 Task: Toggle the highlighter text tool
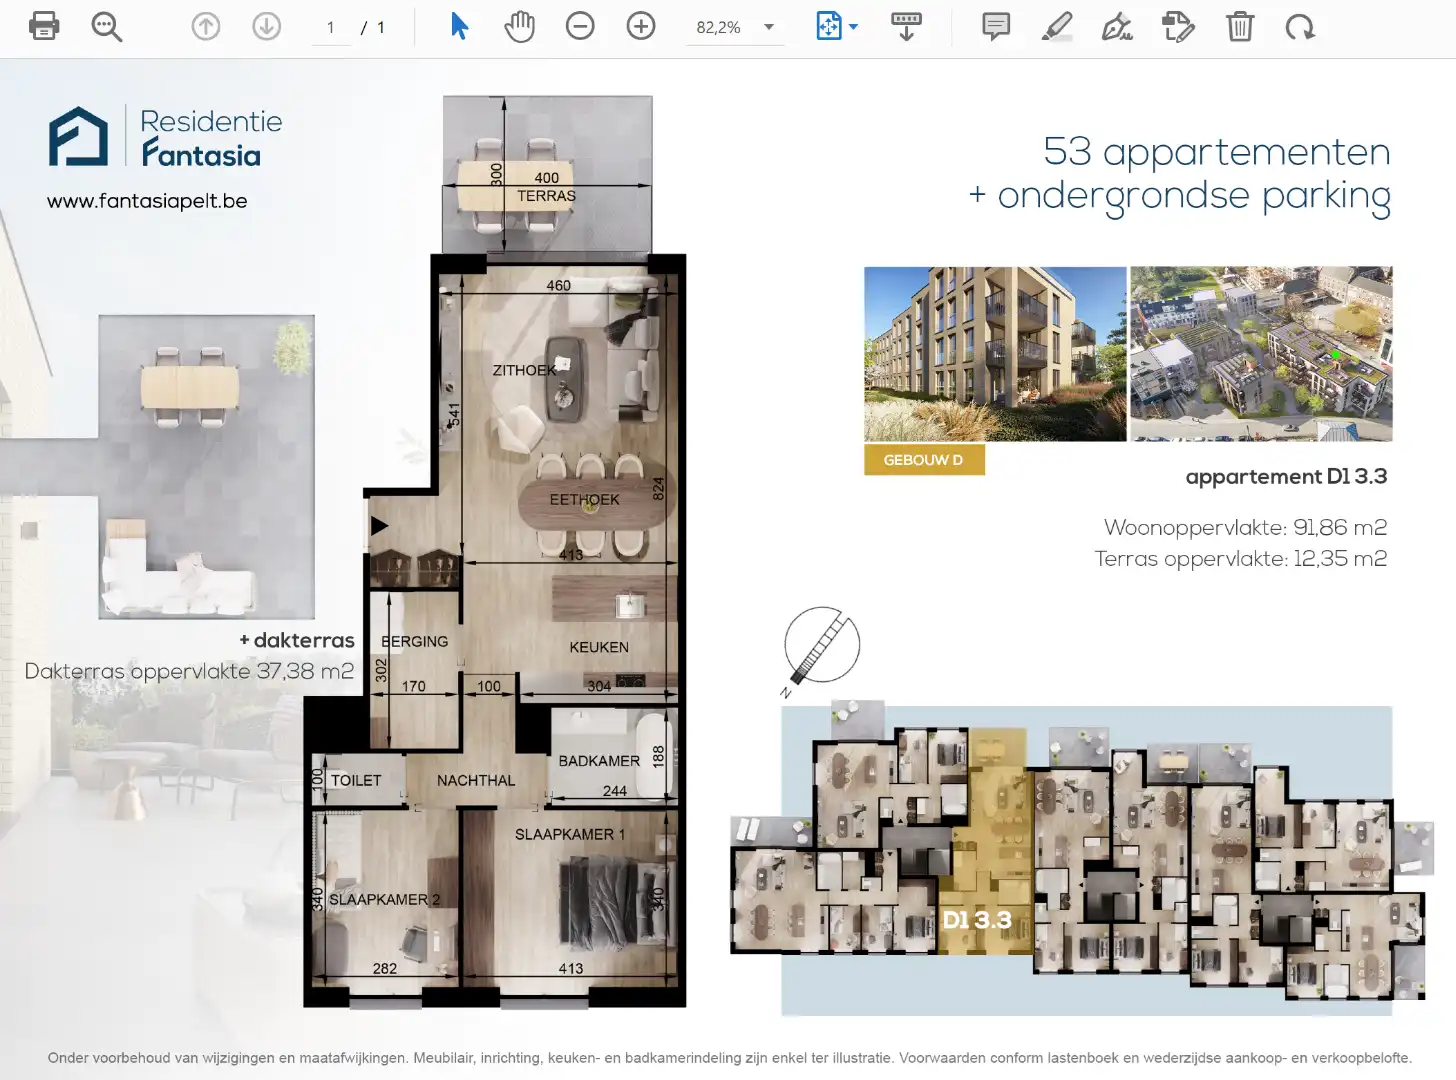point(1057,26)
